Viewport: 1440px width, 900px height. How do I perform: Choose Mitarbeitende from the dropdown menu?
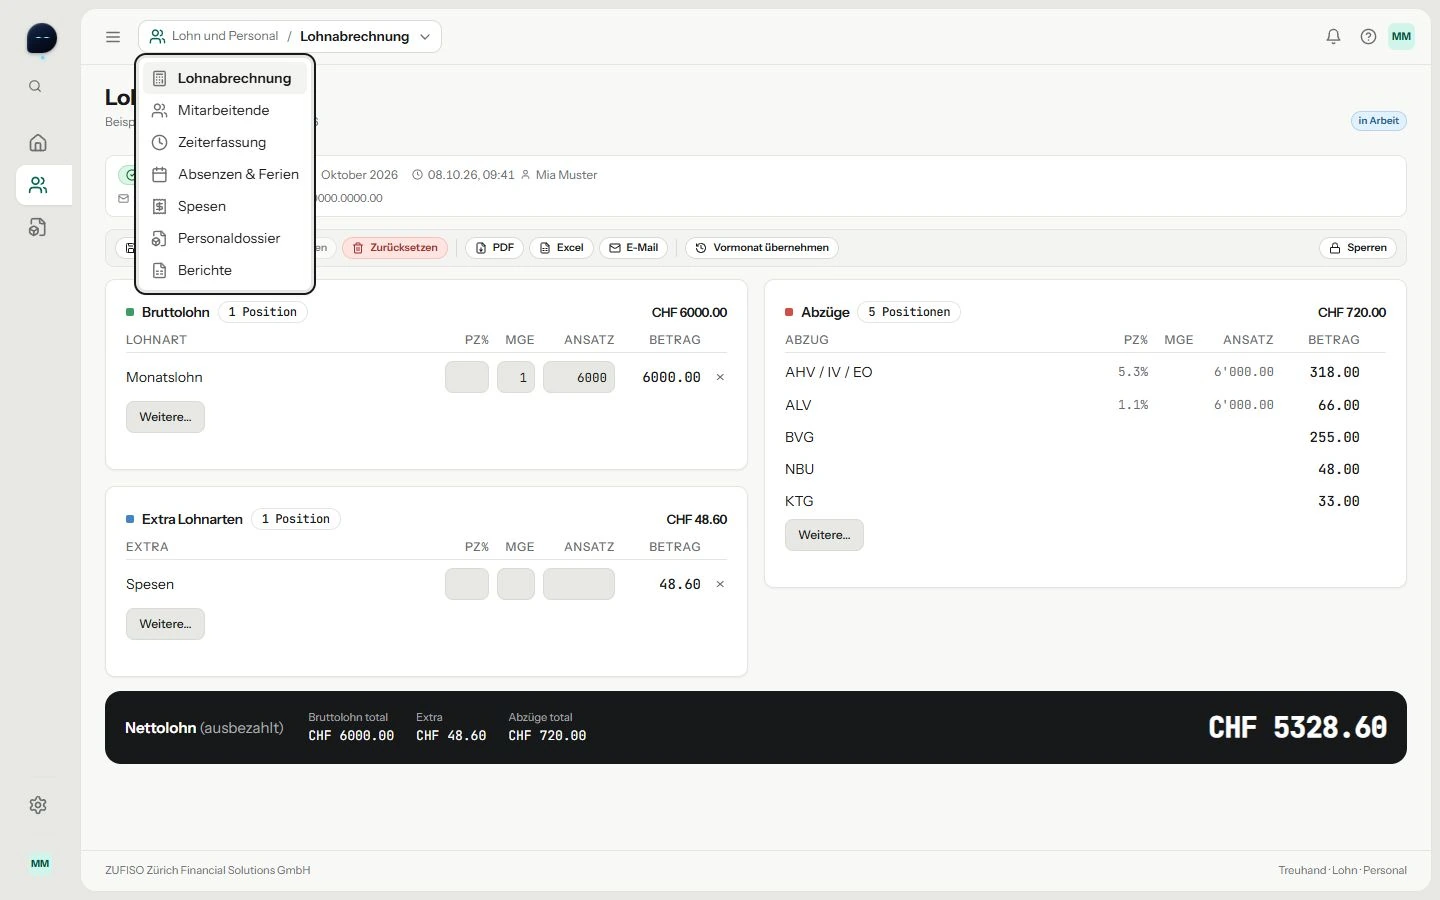coord(225,110)
